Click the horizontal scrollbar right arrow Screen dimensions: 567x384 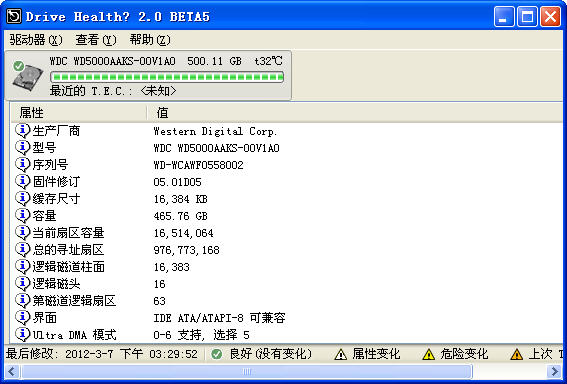pyautogui.click(x=554, y=371)
